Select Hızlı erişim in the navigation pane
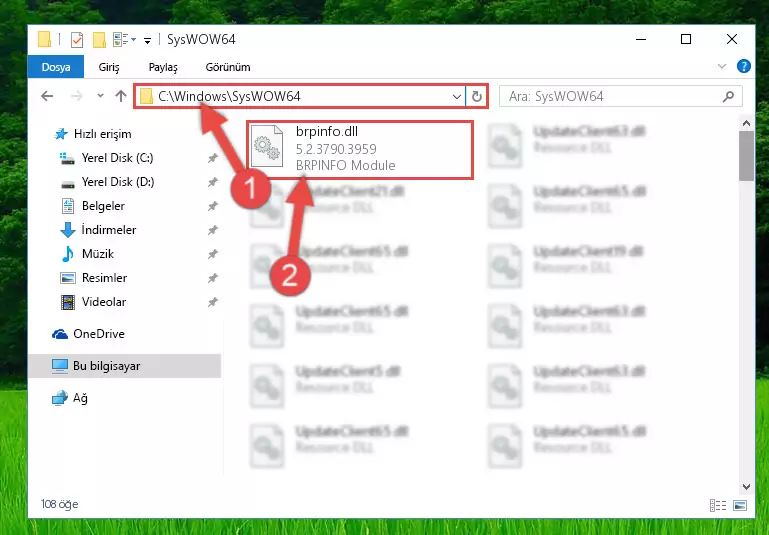The height and width of the screenshot is (535, 769). pos(103,134)
